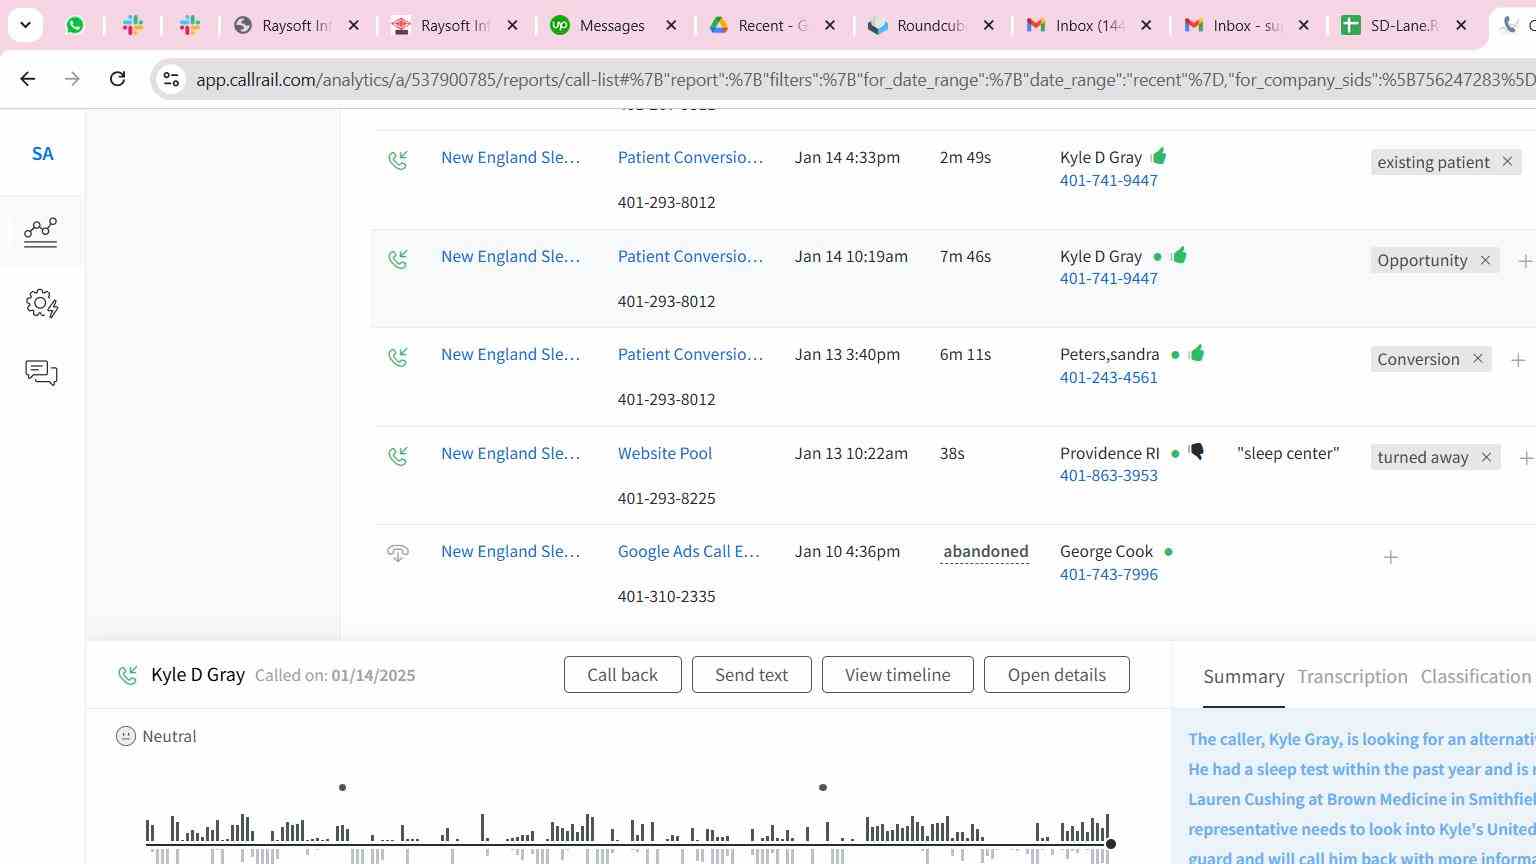This screenshot has height=864, width=1536.
Task: Switch to the WhatsApp browser tab
Action: [x=75, y=25]
